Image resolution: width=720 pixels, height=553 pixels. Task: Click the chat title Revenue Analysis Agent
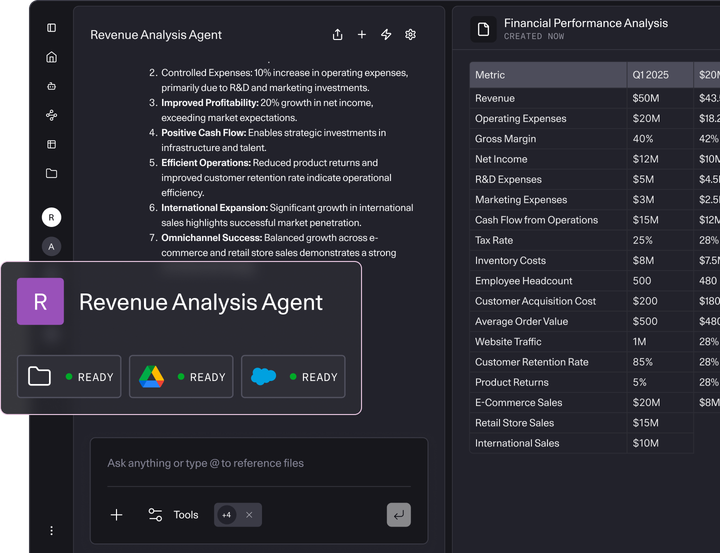(x=156, y=35)
